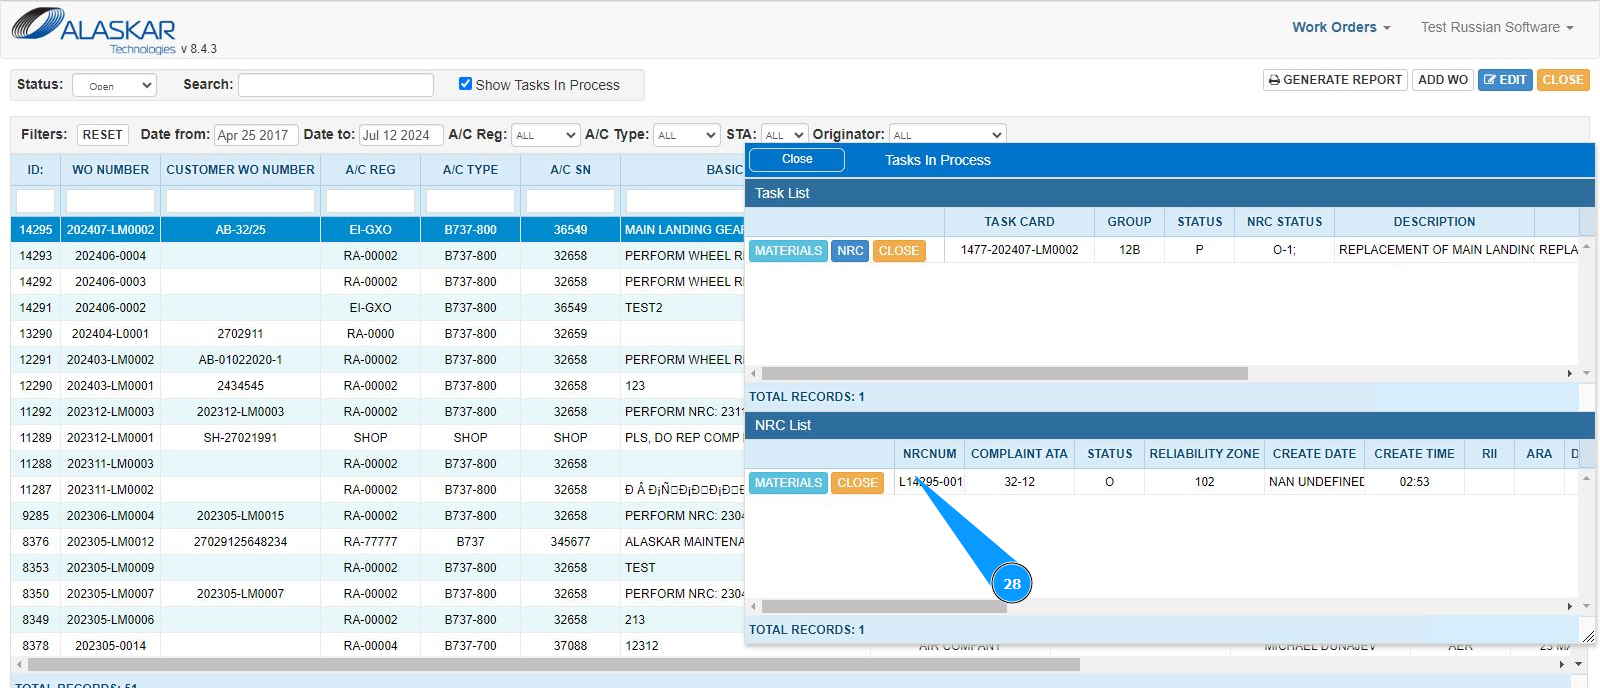Click the blue numbered 28 marker

click(1012, 584)
